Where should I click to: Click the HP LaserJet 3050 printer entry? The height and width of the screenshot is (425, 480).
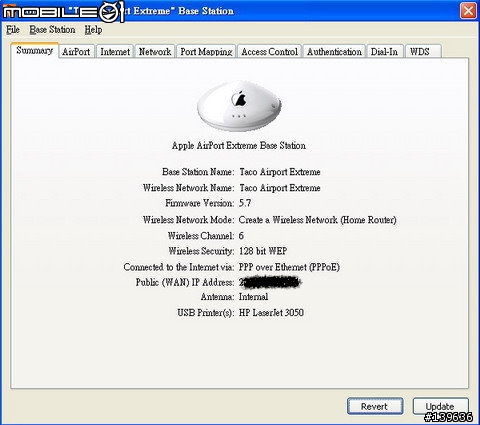pyautogui.click(x=271, y=313)
